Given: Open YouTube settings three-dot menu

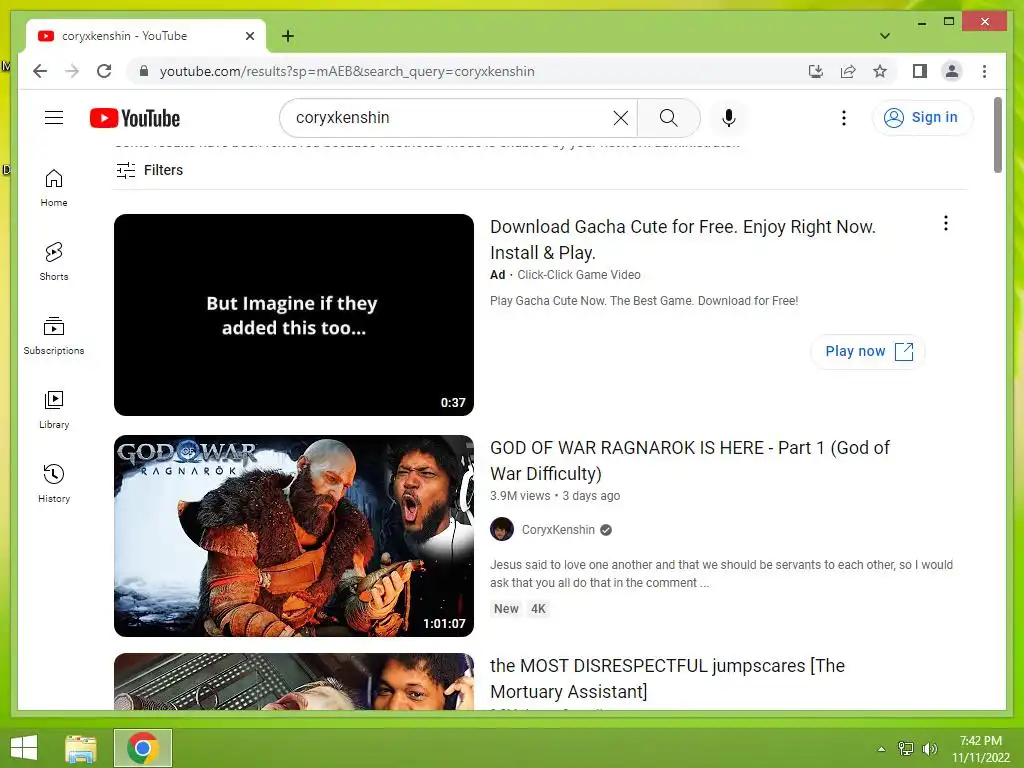Looking at the screenshot, I should [844, 118].
